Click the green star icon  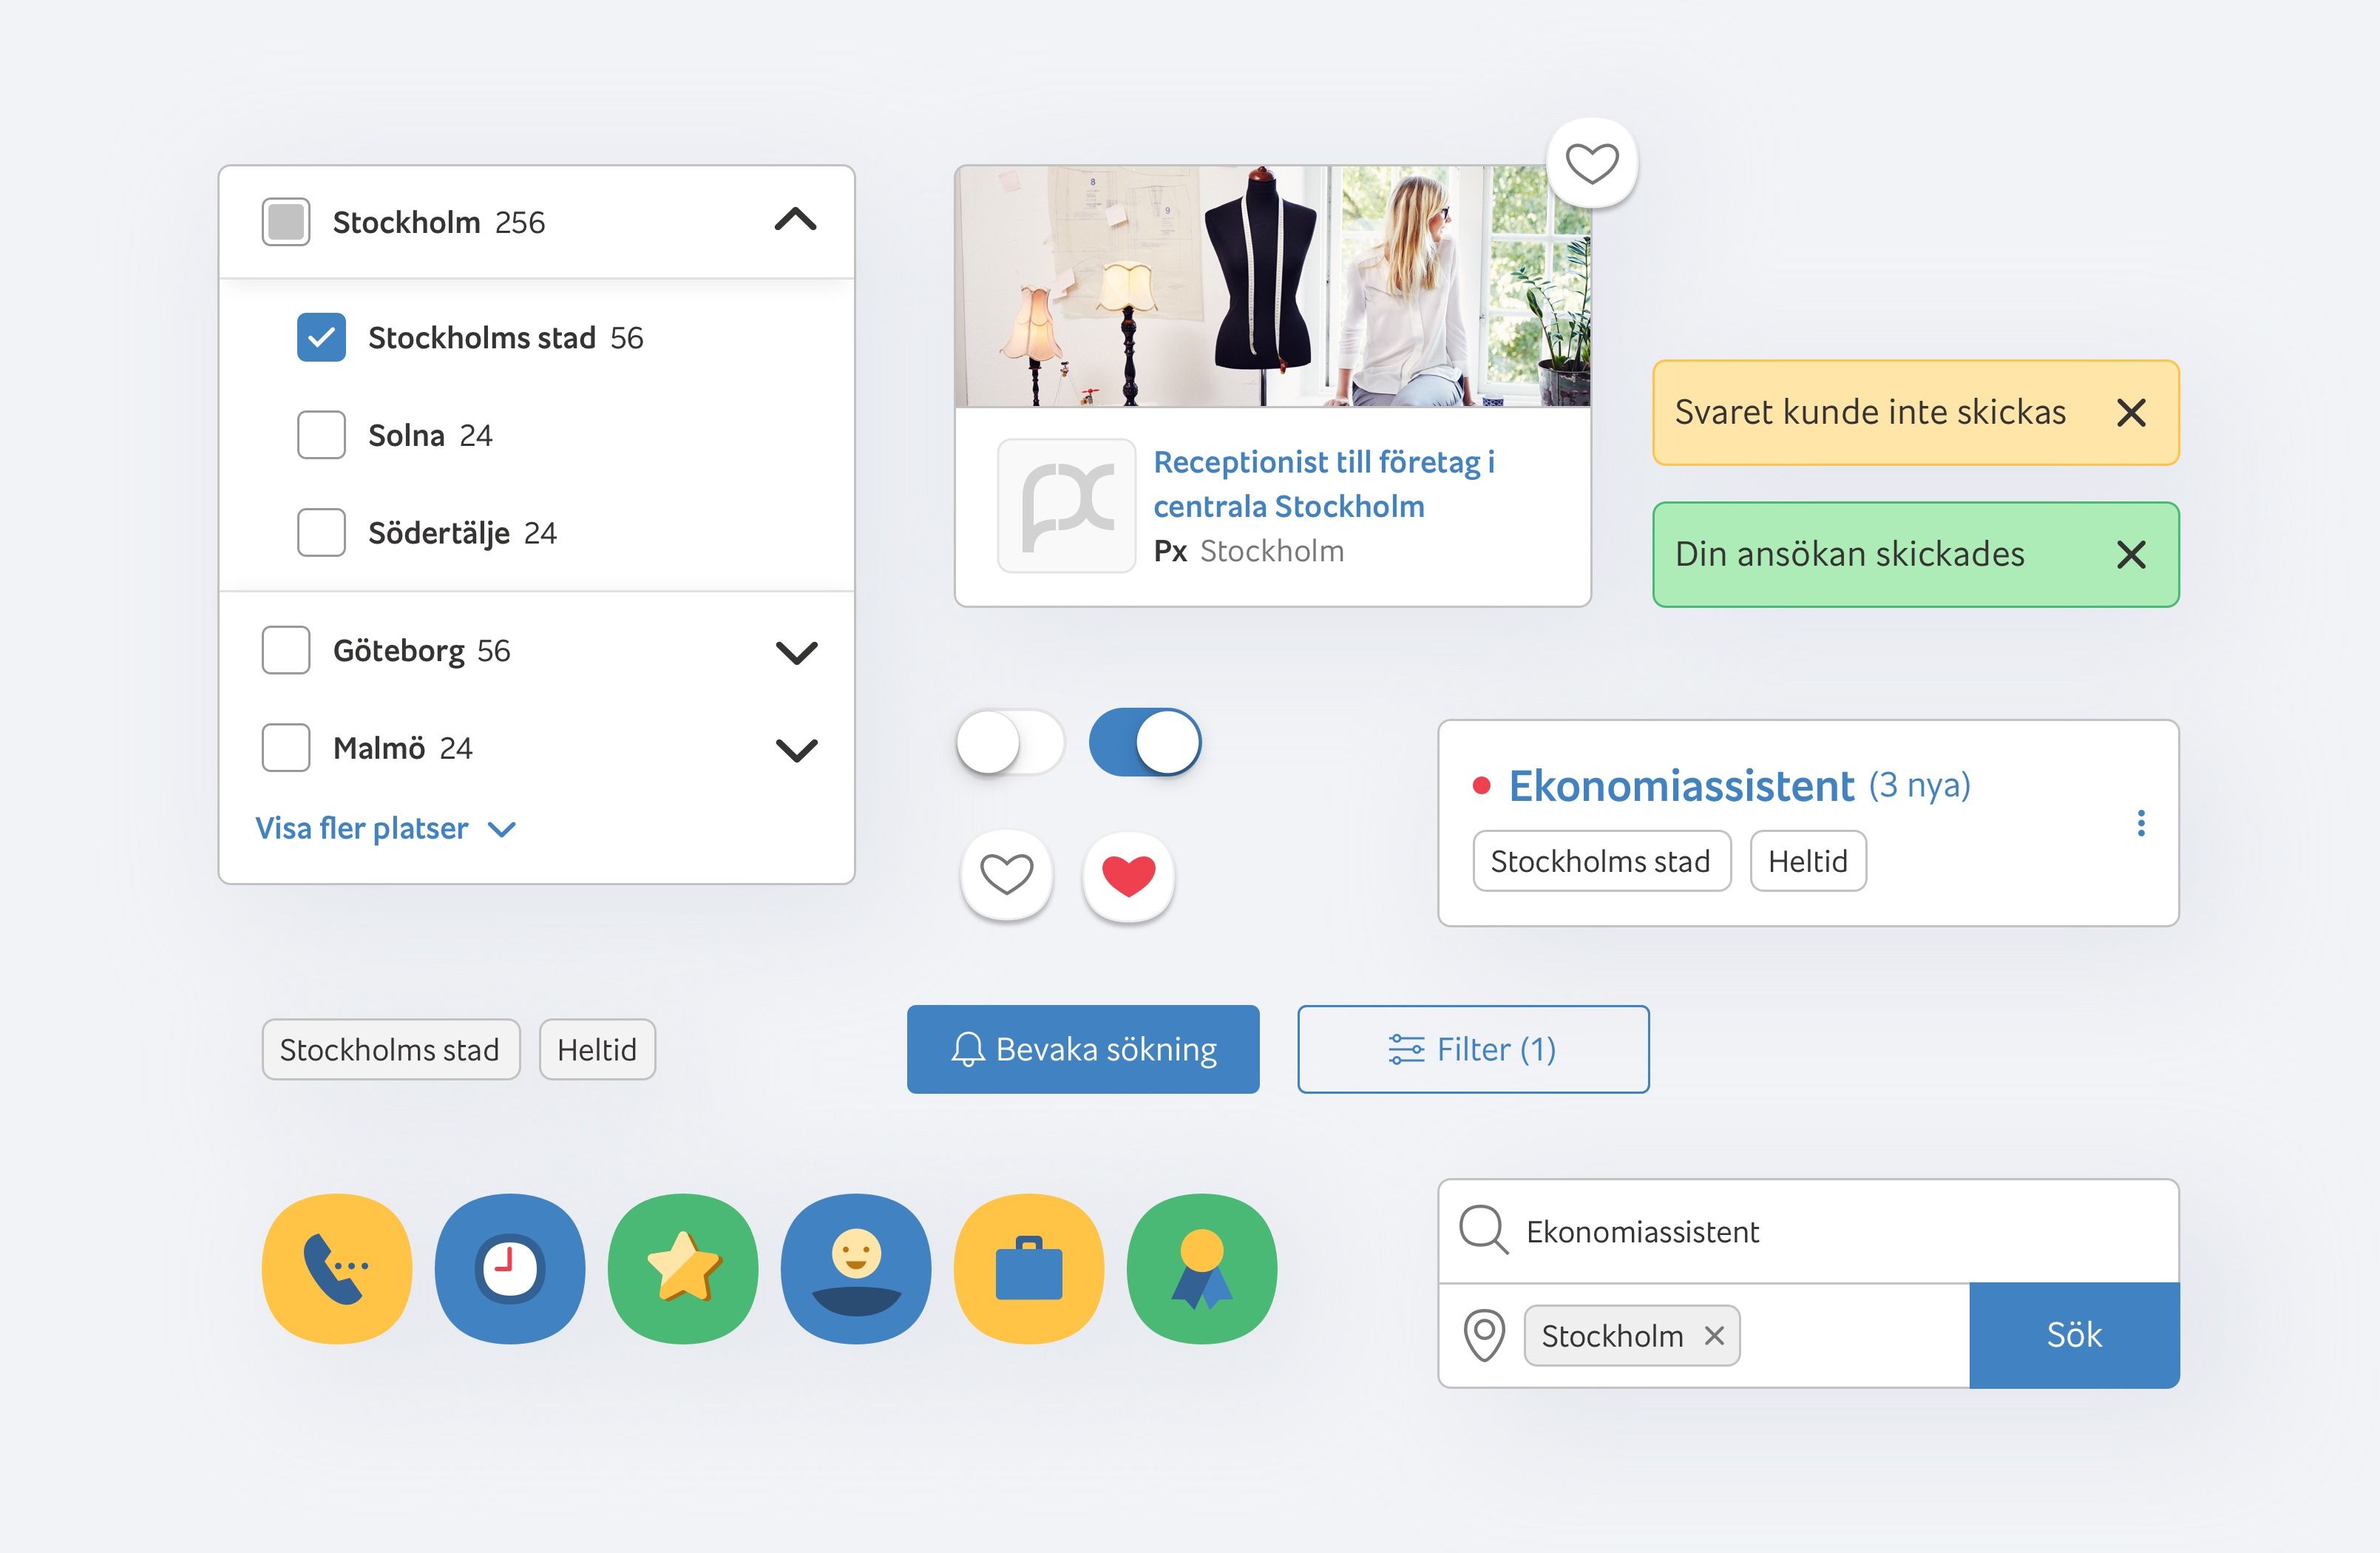click(x=683, y=1268)
